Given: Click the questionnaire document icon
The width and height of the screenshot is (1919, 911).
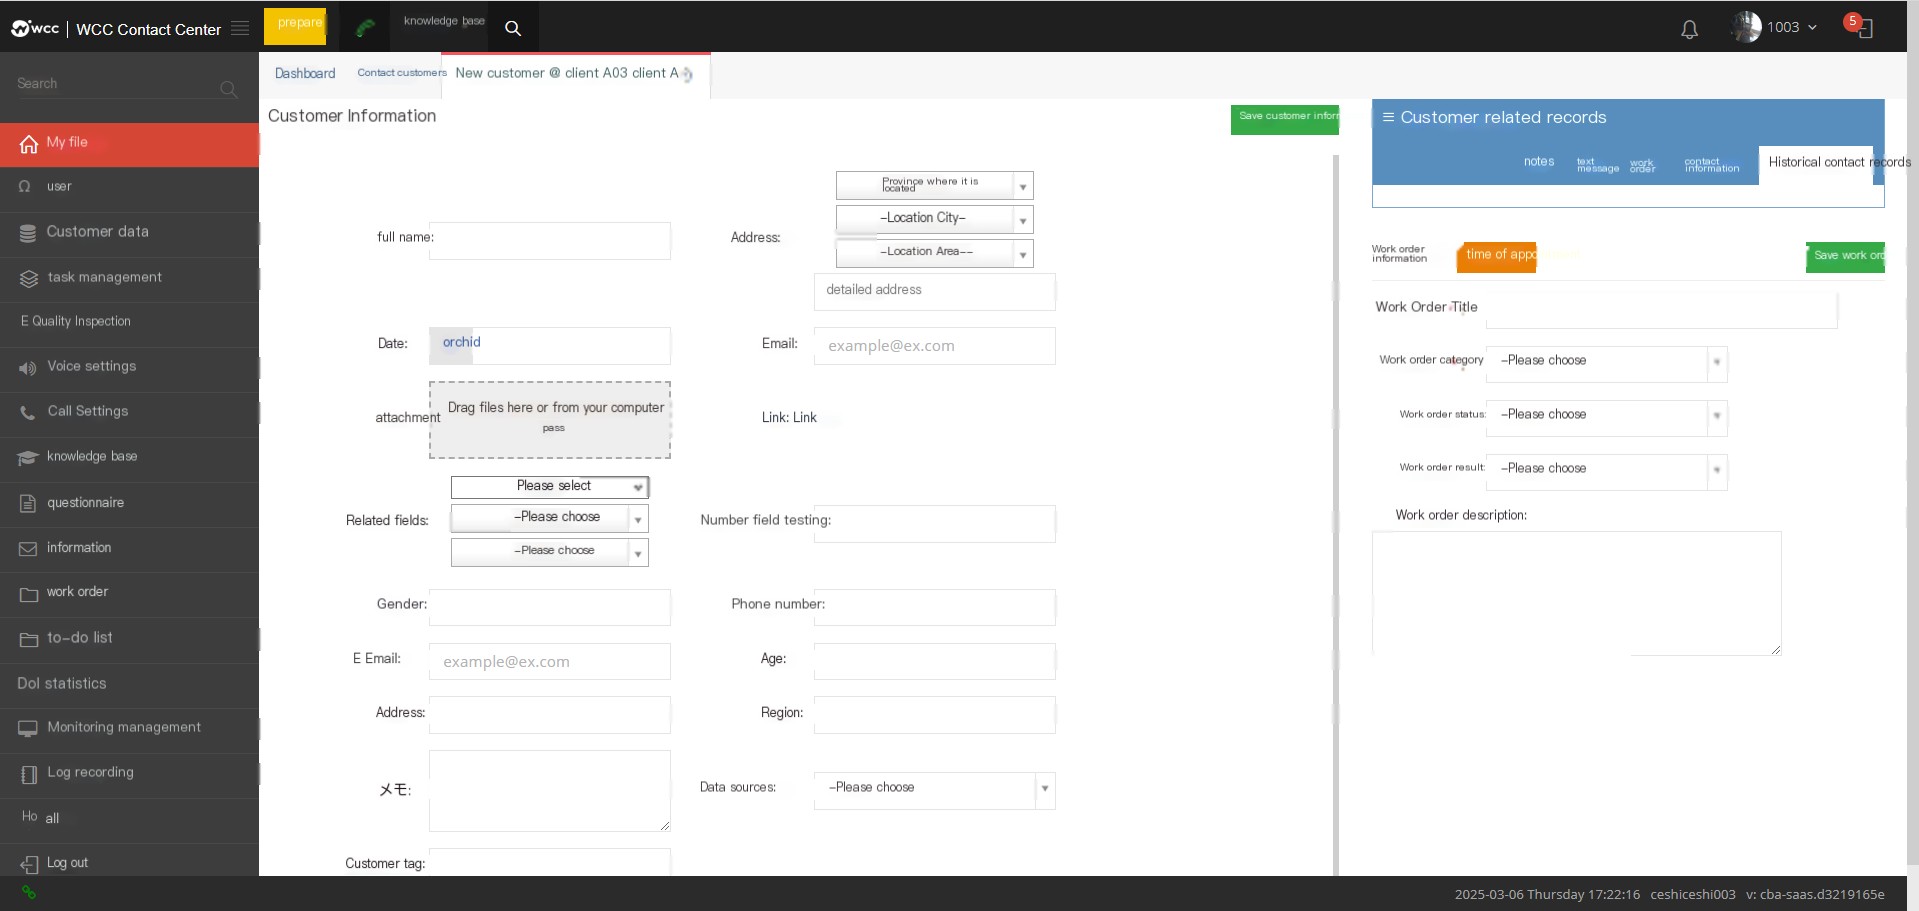Looking at the screenshot, I should pos(28,503).
